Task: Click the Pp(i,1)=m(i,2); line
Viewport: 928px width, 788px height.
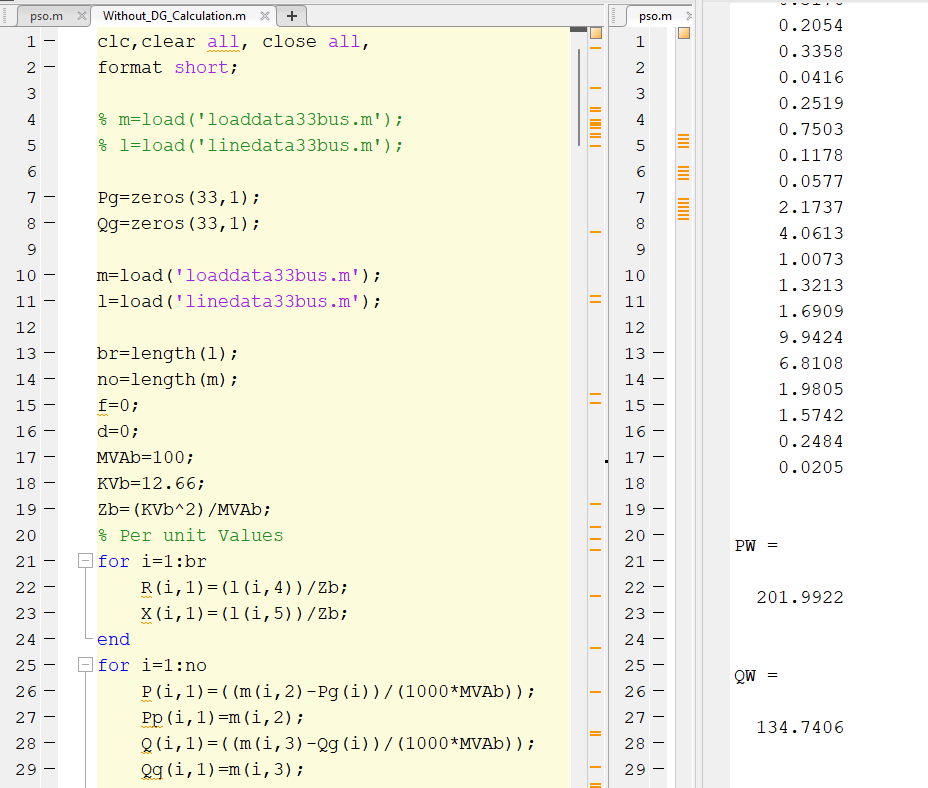Action: 223,718
